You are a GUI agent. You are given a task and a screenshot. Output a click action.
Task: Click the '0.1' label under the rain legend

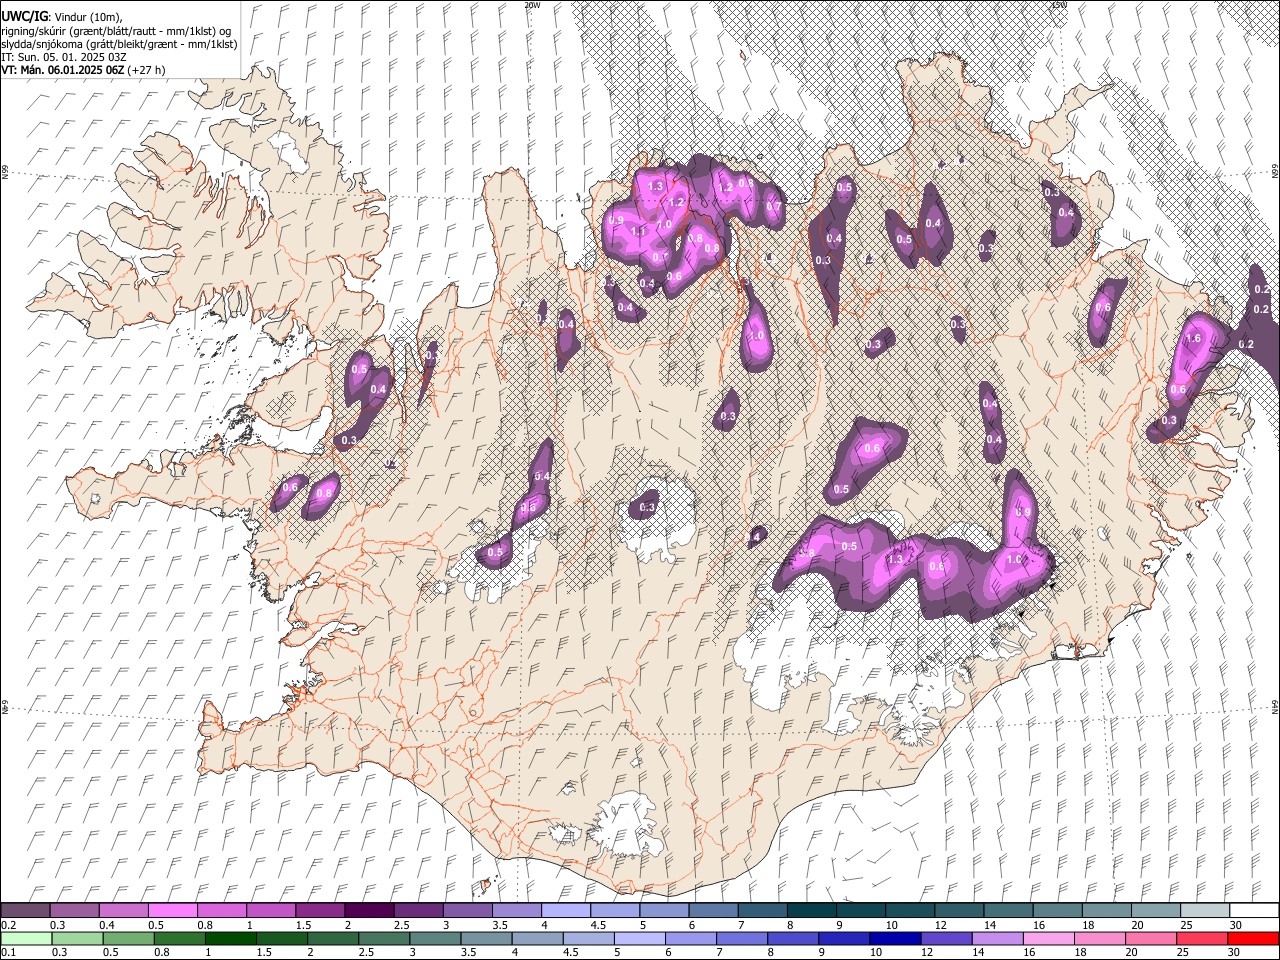pos(8,953)
